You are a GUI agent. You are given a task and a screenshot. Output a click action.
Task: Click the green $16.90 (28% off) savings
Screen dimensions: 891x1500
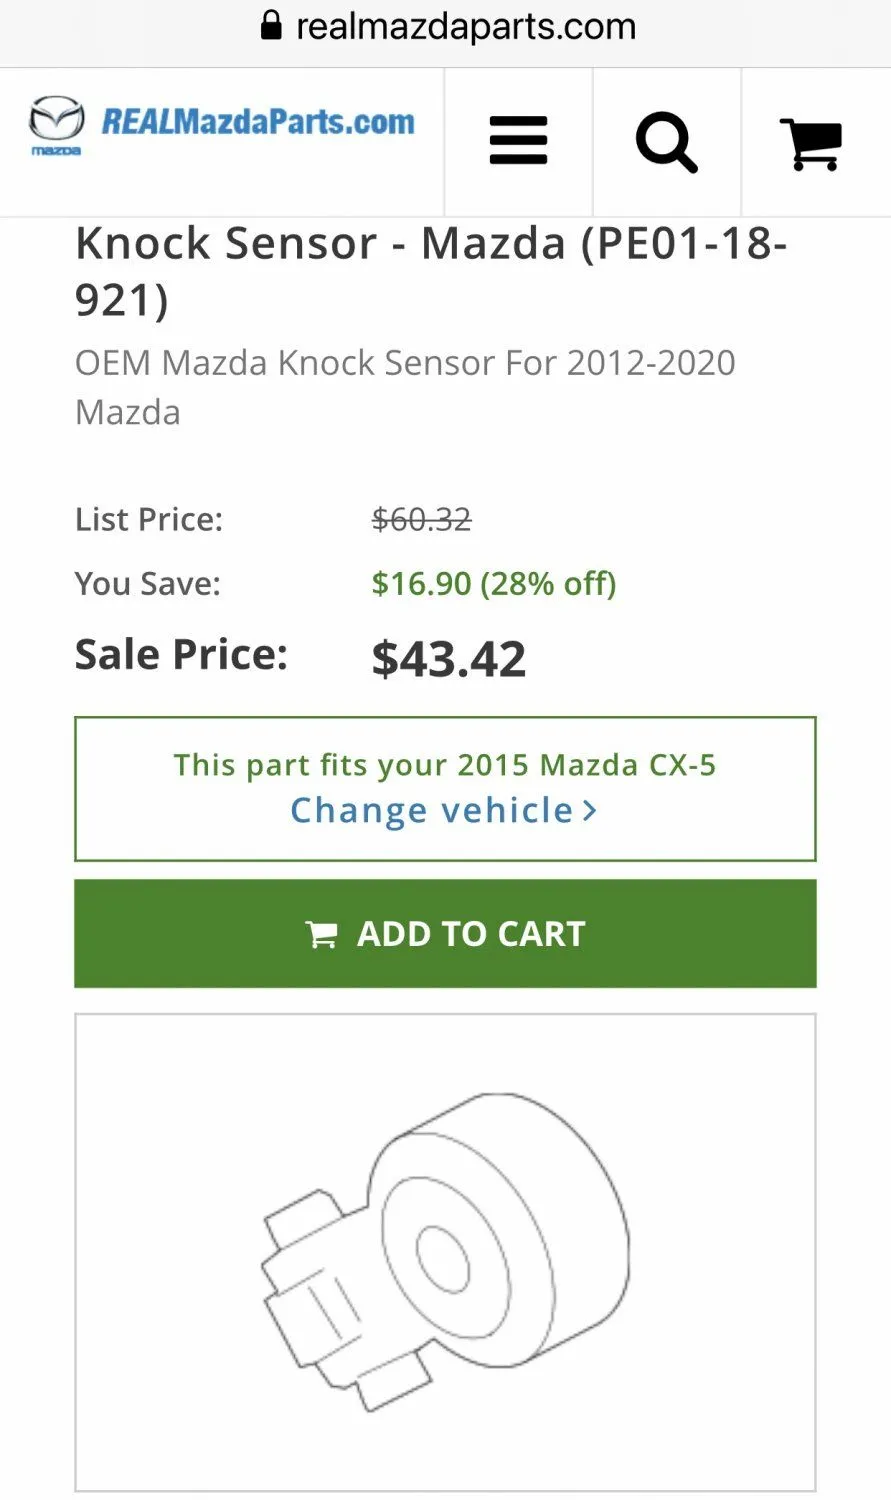493,584
